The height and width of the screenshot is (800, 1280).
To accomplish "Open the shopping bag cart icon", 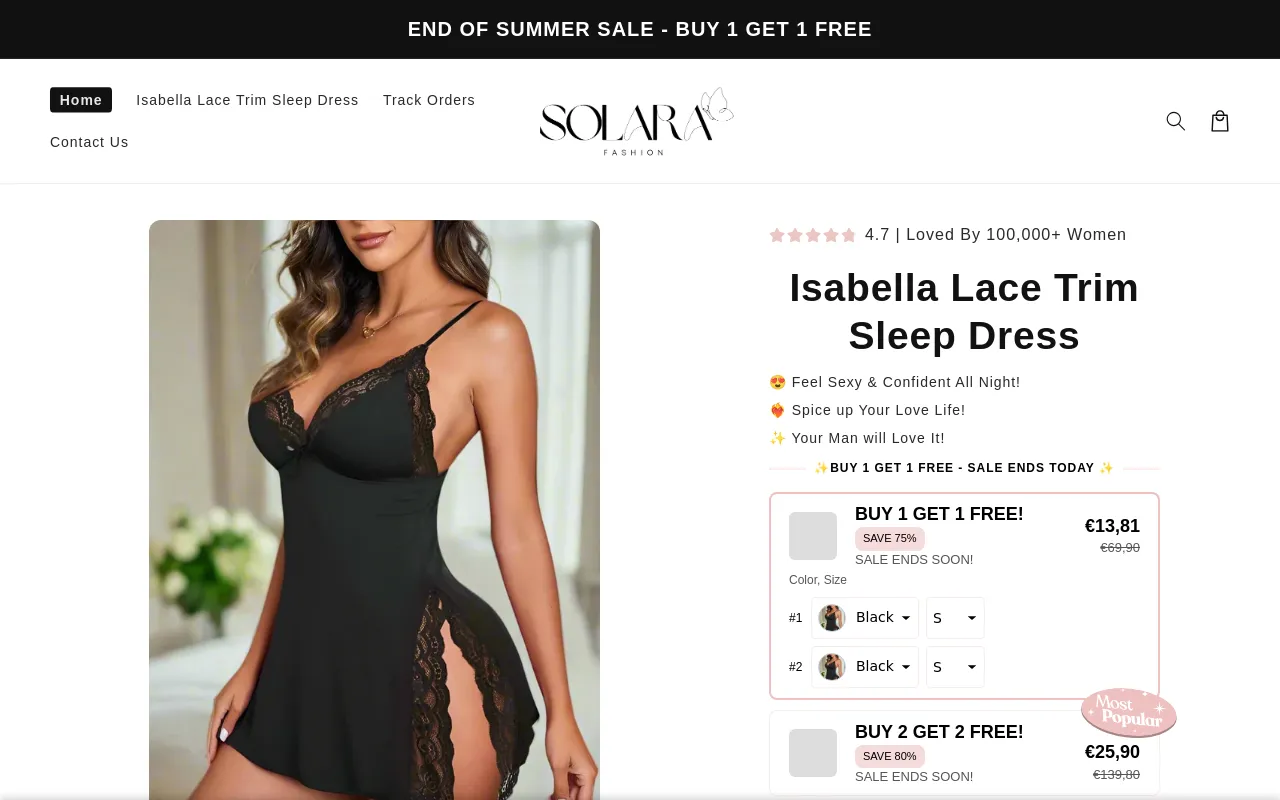I will click(1220, 121).
